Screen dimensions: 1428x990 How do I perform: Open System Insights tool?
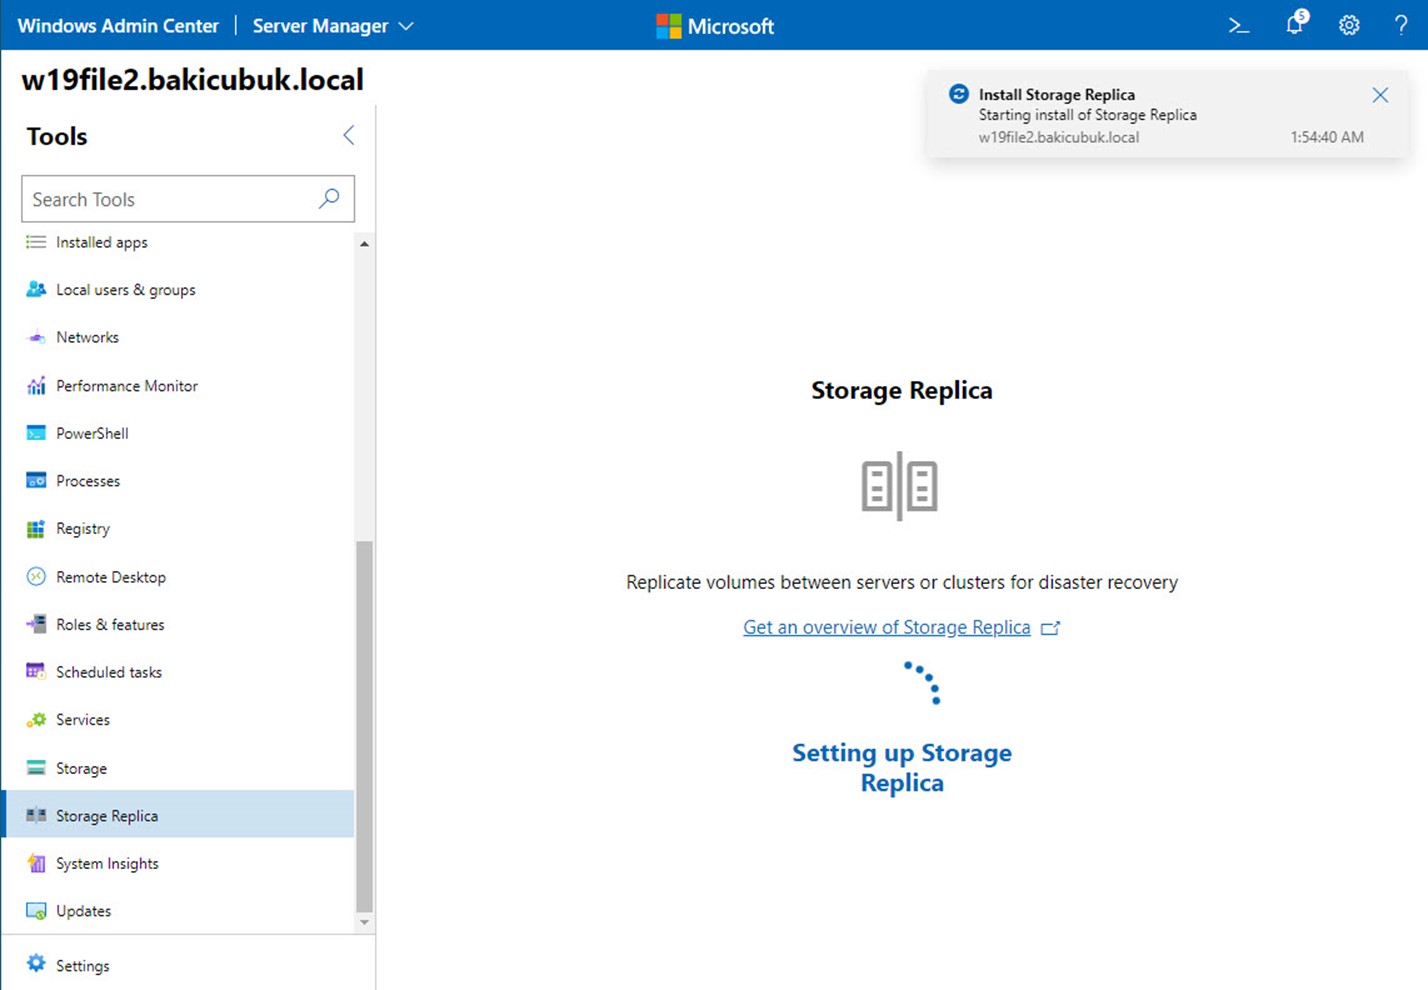(x=107, y=863)
